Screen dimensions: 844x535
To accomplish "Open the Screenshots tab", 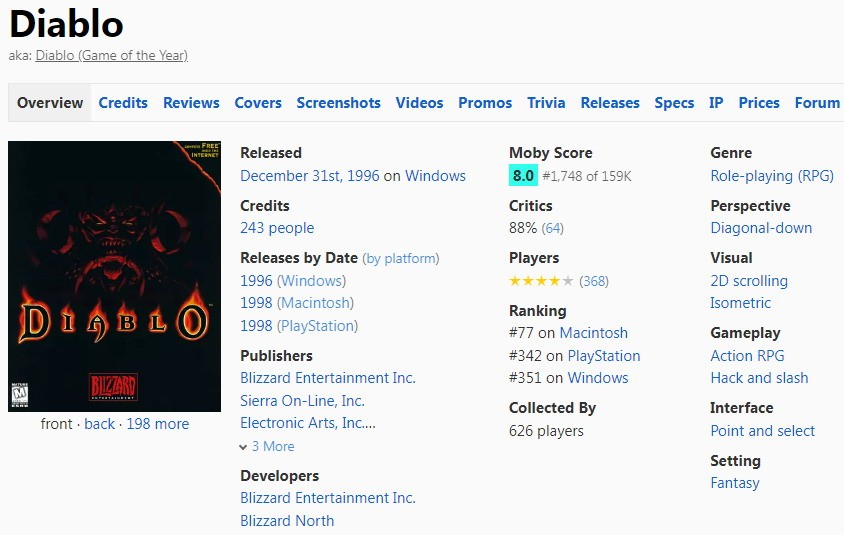I will 338,103.
